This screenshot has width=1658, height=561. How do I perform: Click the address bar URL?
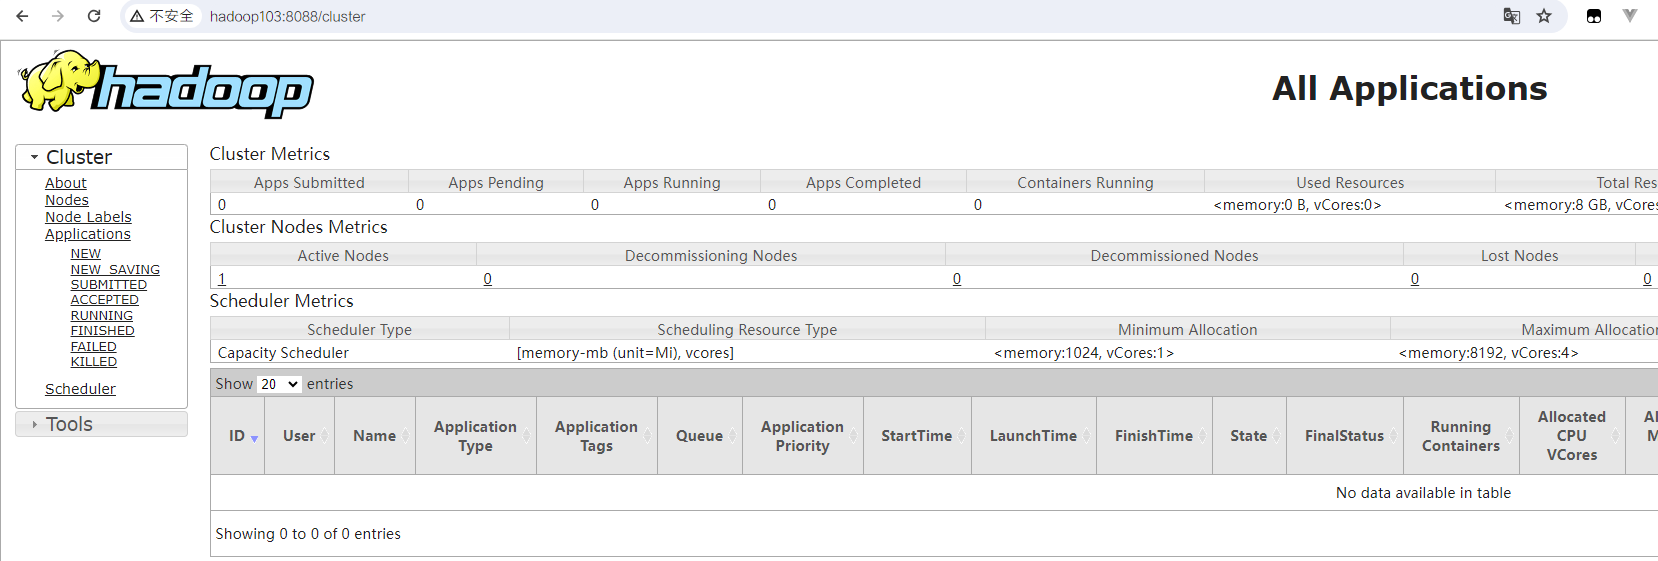pos(288,17)
